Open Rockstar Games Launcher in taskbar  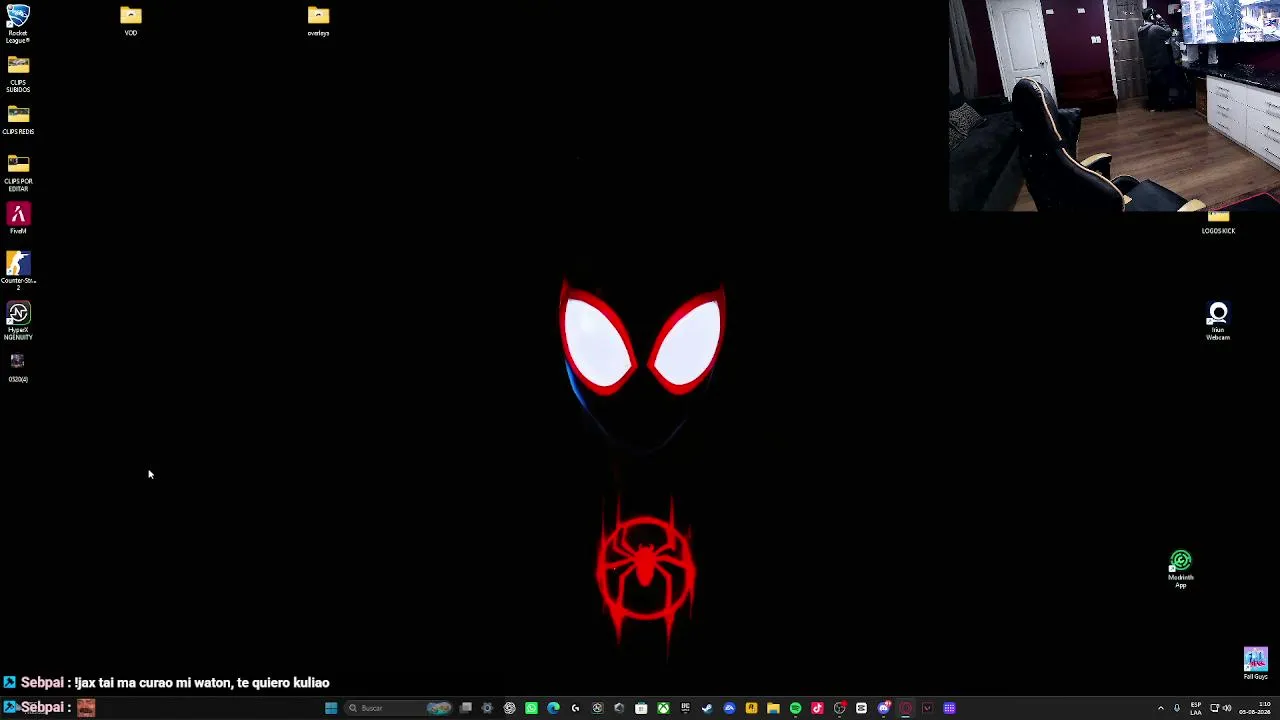click(x=752, y=708)
